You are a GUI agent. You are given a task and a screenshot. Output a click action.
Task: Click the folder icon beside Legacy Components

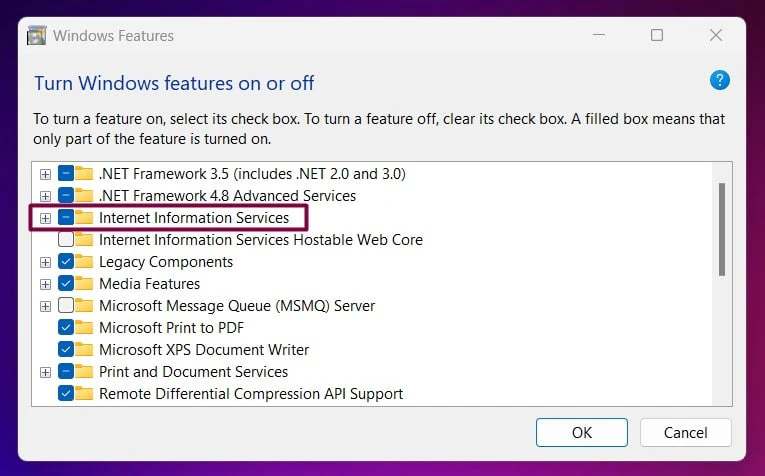84,261
